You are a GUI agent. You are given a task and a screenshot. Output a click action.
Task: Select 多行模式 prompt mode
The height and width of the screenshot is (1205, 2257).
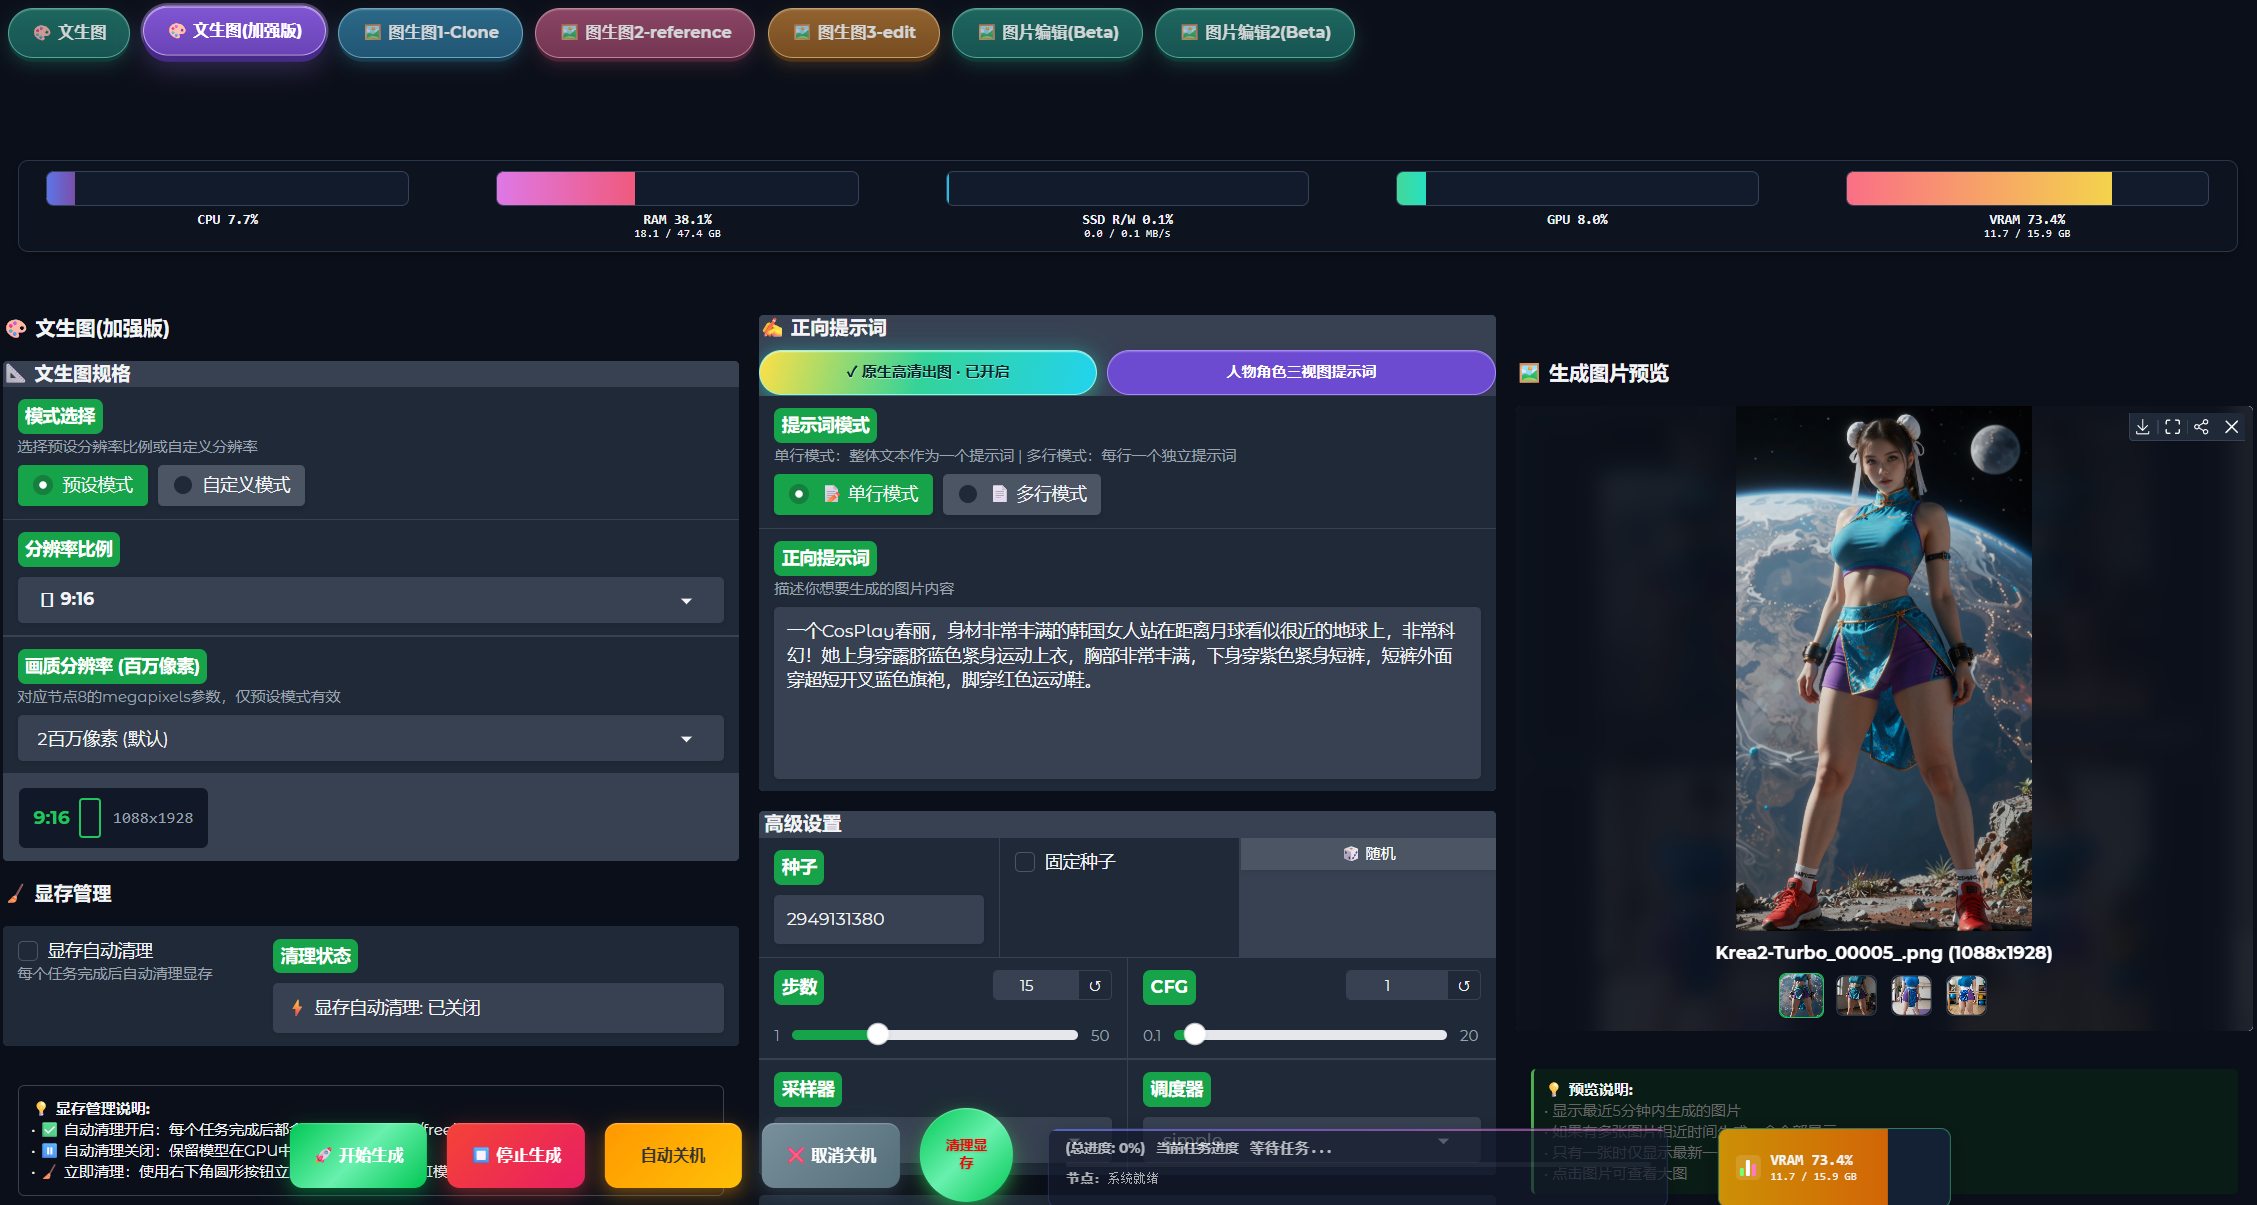(x=1021, y=494)
